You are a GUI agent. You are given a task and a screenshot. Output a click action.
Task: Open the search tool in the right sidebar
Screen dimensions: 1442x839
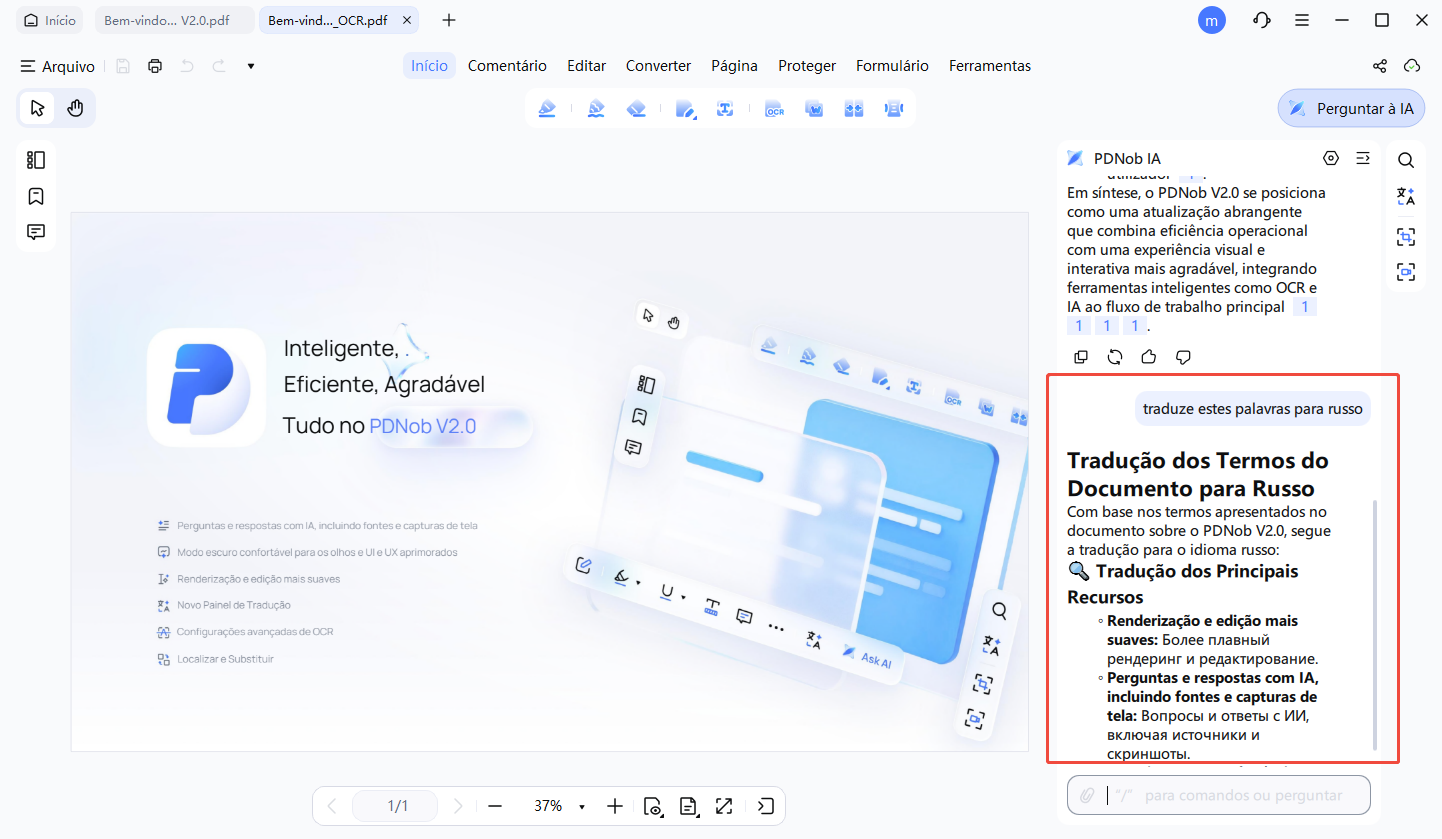pyautogui.click(x=1406, y=159)
